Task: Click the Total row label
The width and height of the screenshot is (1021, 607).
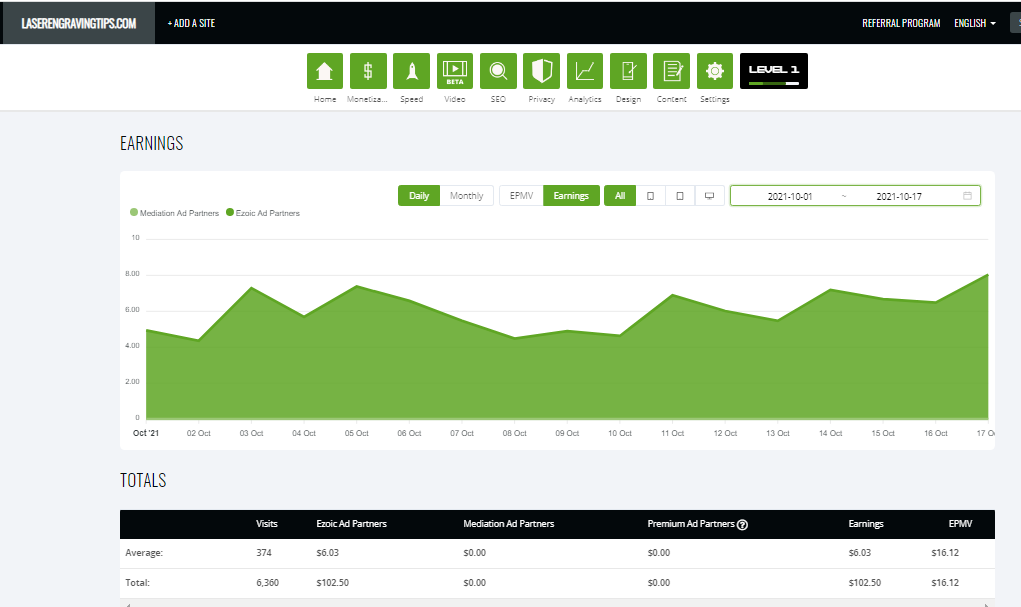Action: (137, 583)
